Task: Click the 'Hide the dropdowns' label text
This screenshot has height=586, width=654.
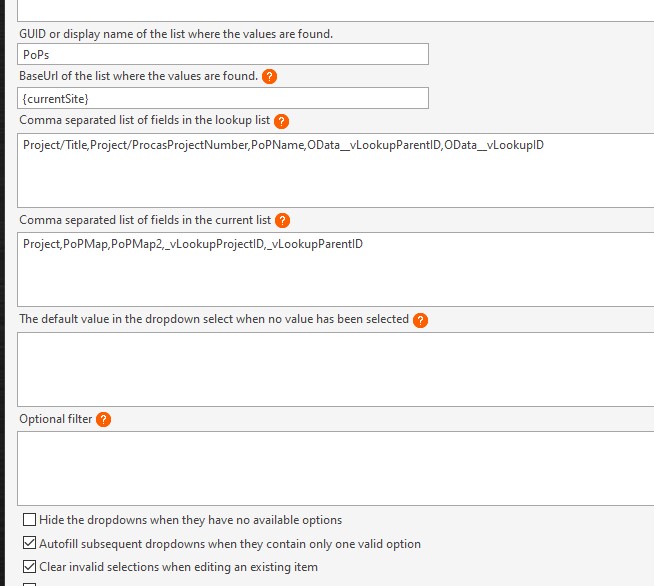Action: tap(191, 520)
